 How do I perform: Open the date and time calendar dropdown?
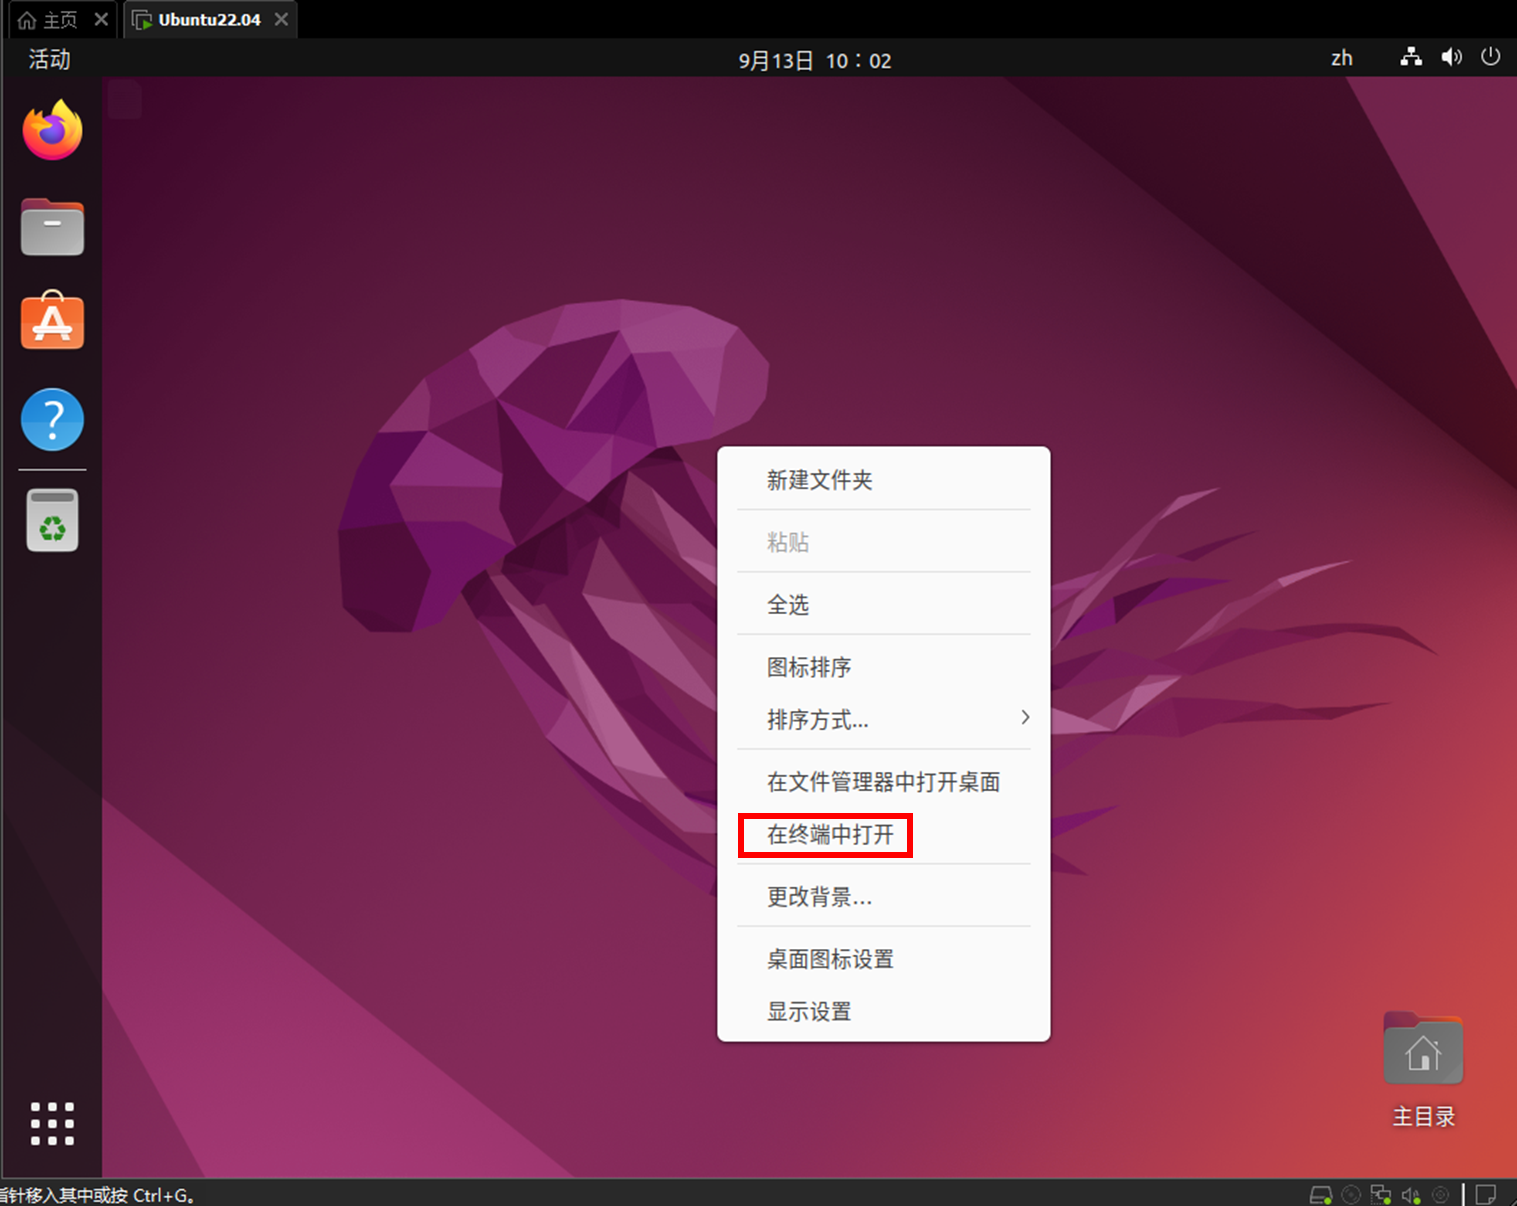click(x=814, y=60)
